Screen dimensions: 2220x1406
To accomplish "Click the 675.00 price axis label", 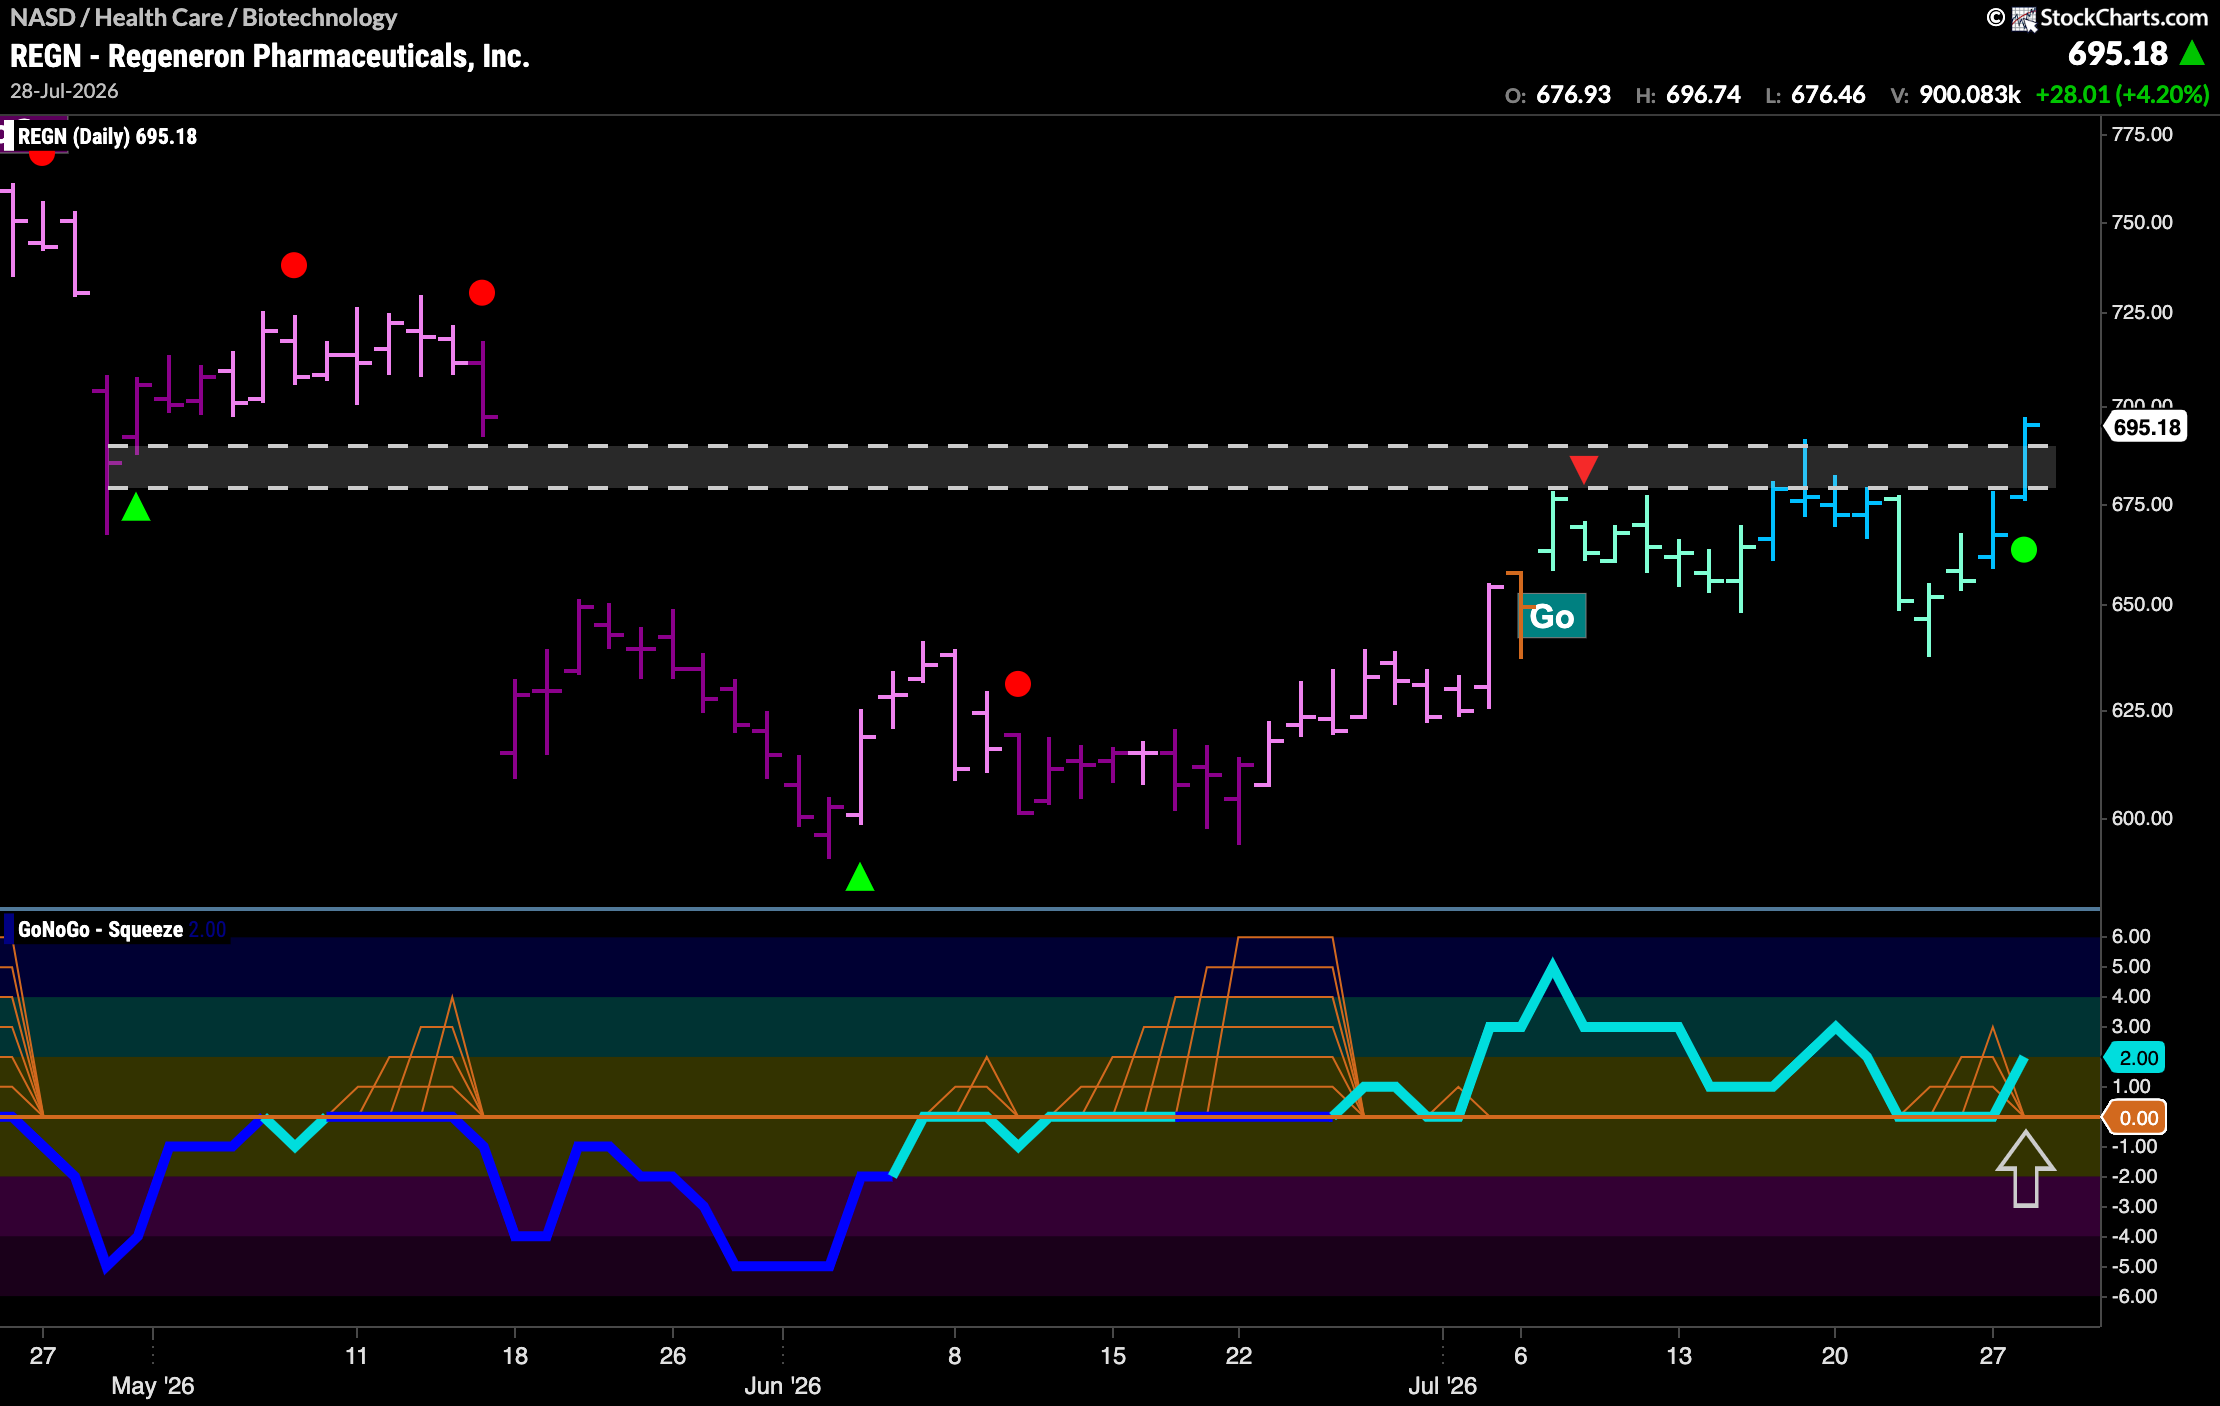I will coord(2142,504).
